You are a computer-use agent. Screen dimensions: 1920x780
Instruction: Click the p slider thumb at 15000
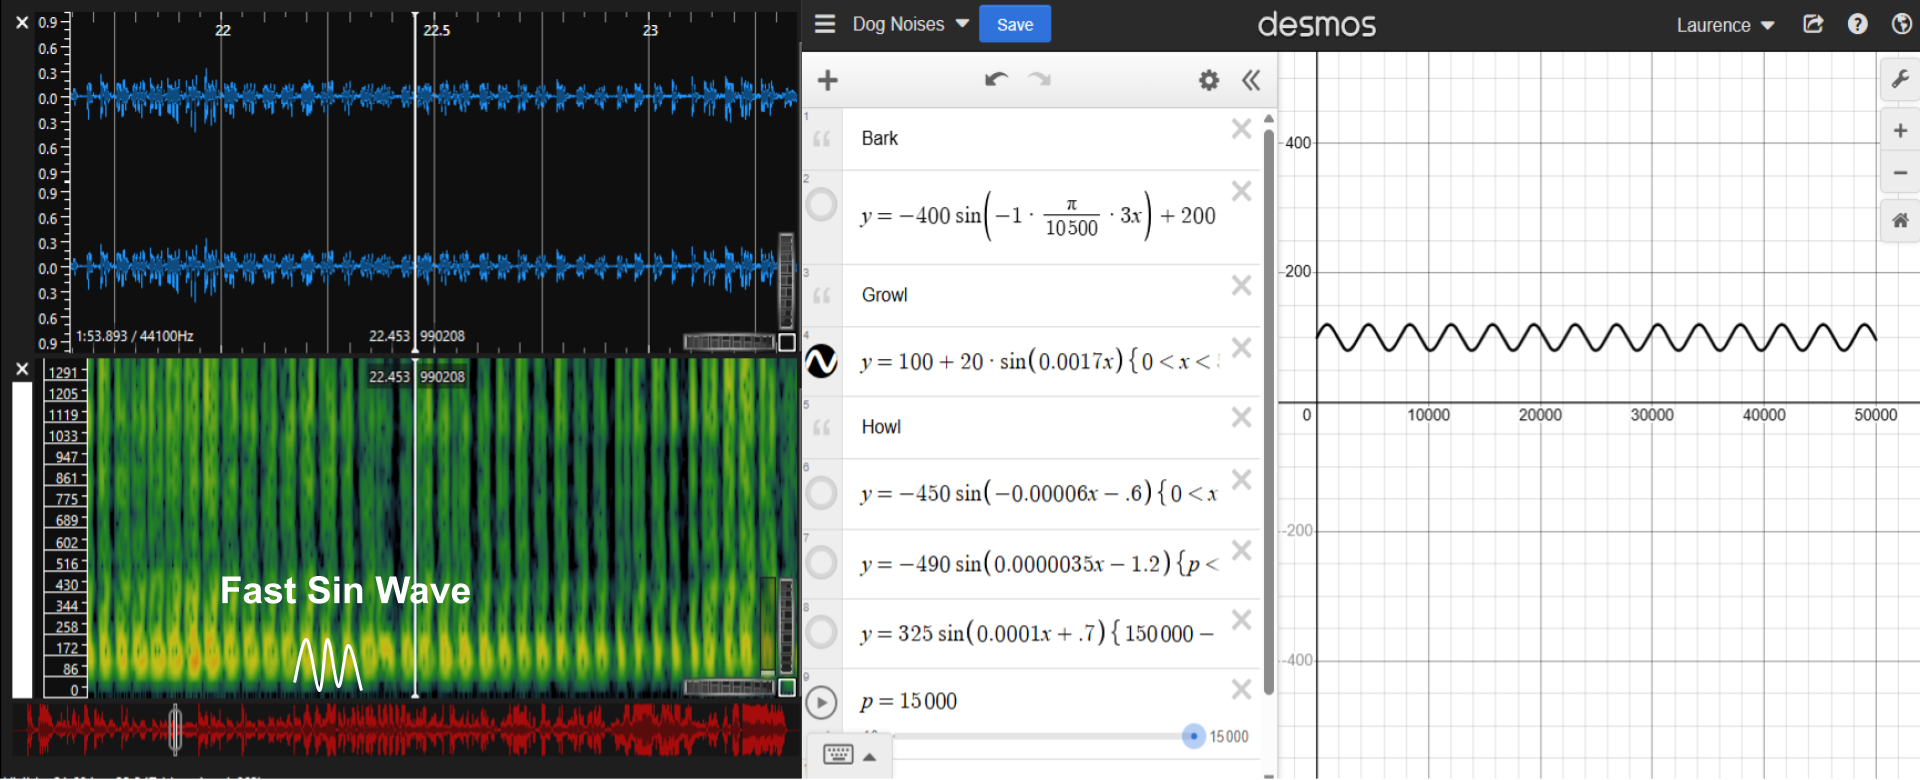coord(1193,736)
